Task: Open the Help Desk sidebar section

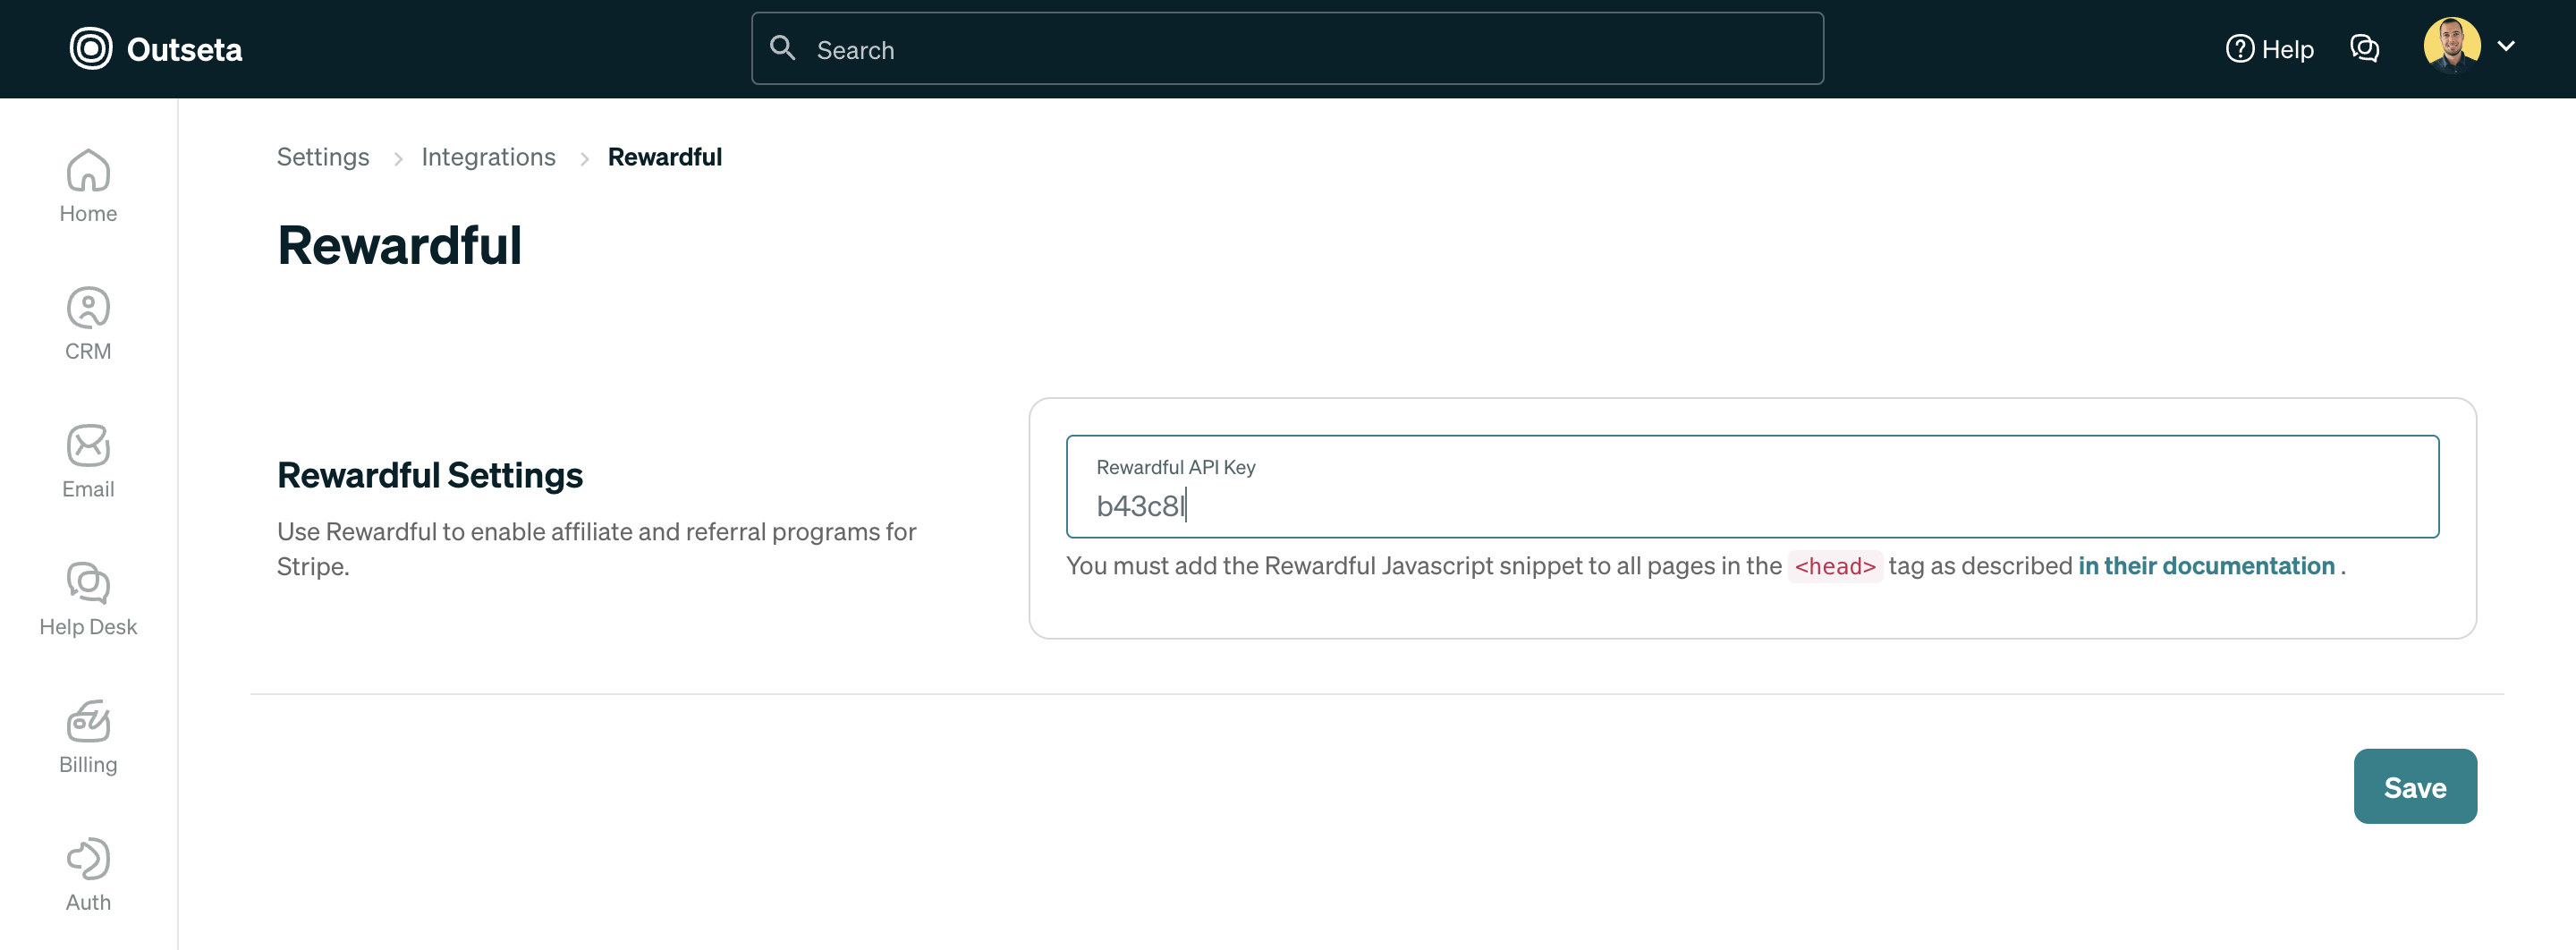Action: pos(88,599)
